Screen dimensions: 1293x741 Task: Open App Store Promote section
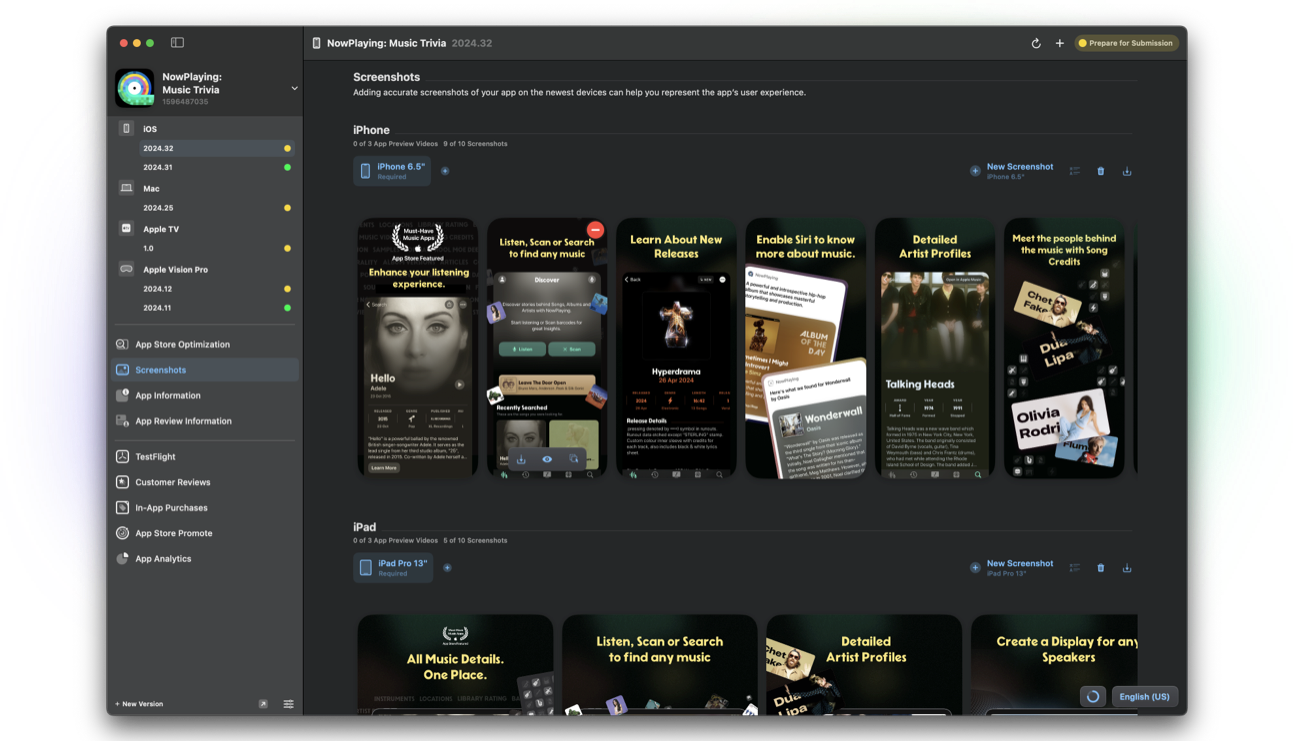(x=205, y=533)
